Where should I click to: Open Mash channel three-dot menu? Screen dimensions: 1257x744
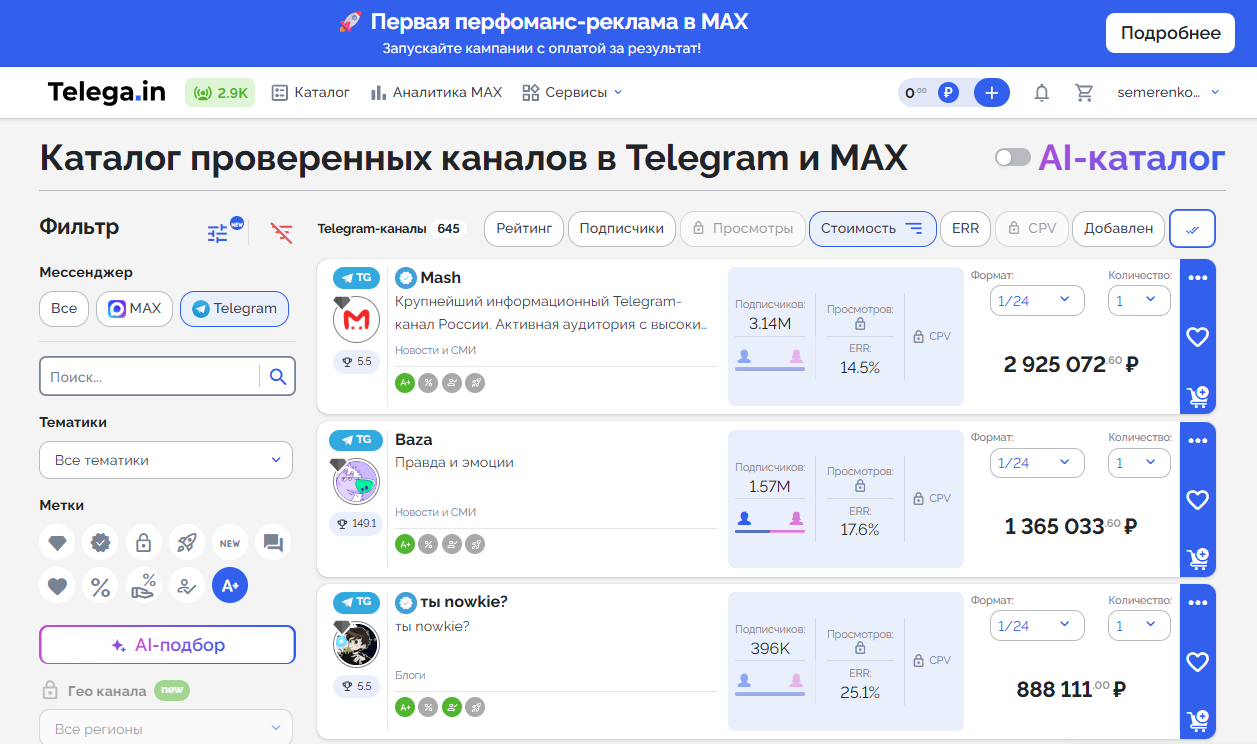point(1197,278)
